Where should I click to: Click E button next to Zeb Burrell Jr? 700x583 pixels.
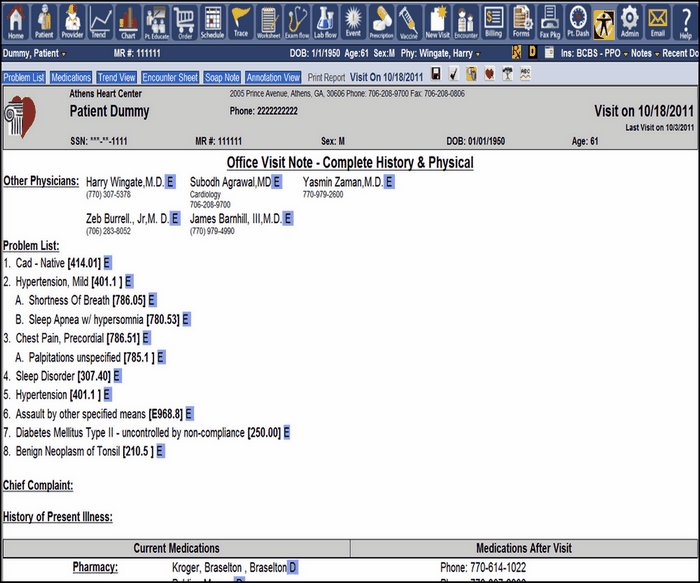(x=175, y=218)
